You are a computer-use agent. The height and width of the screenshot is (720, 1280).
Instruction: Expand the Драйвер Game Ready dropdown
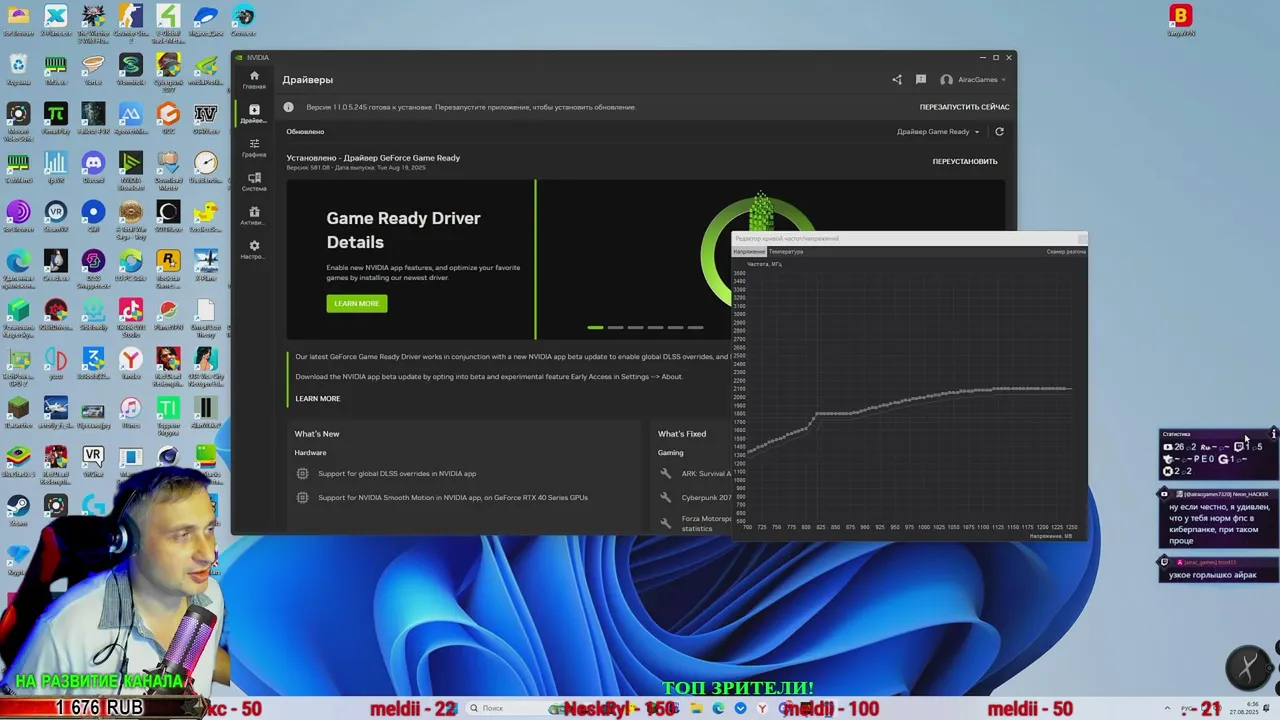(938, 132)
